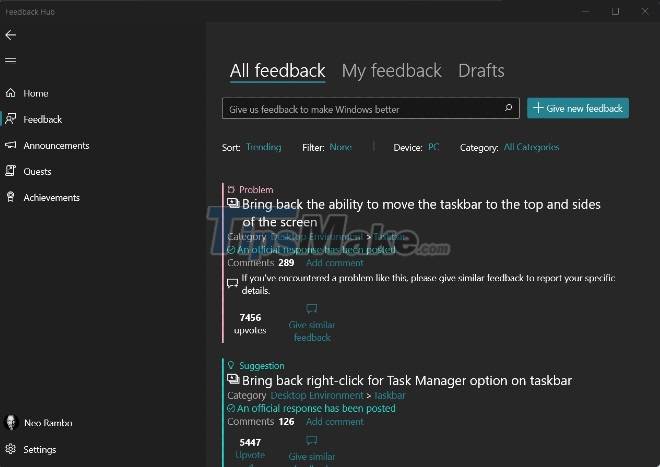Open the Sort Trending dropdown
The height and width of the screenshot is (467, 660).
coord(263,147)
